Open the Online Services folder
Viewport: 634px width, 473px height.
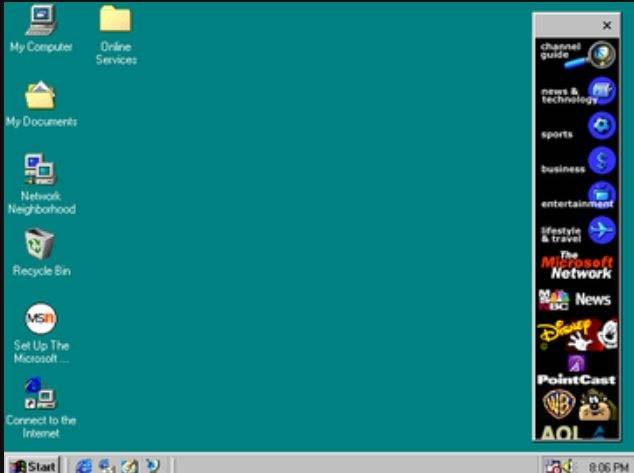[115, 20]
